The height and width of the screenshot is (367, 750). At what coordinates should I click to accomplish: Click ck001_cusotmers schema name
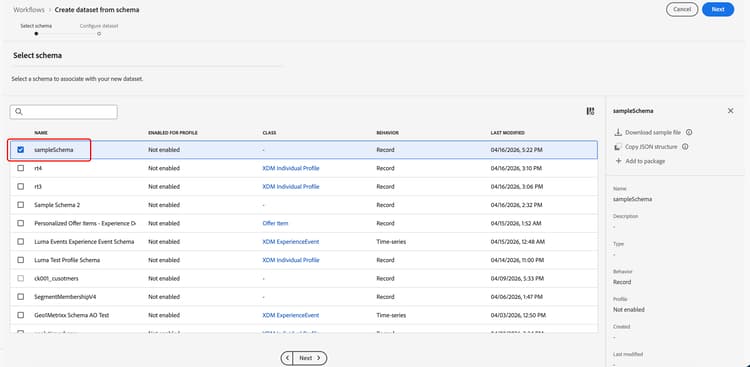55,278
